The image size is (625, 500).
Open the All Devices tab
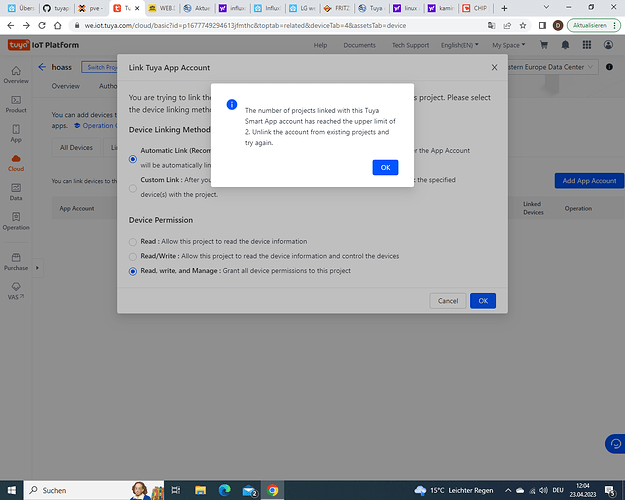[x=76, y=148]
